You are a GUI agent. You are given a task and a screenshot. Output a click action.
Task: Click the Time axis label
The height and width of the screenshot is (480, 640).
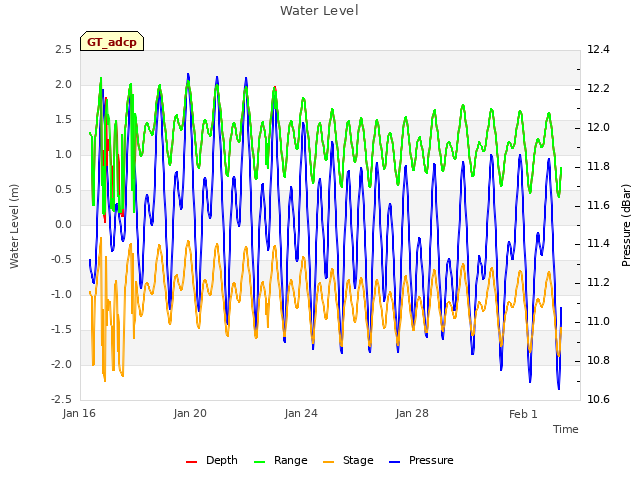tap(566, 429)
